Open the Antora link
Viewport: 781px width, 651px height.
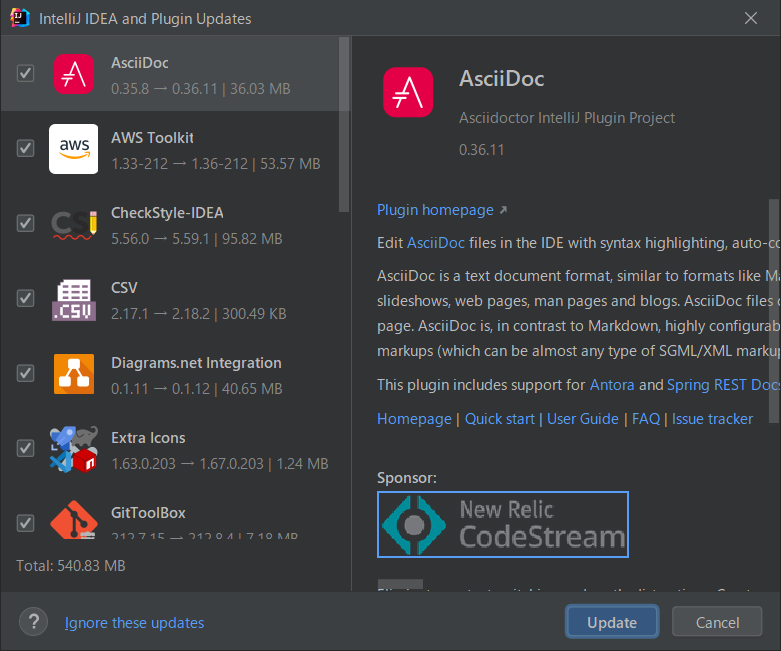[x=612, y=385]
